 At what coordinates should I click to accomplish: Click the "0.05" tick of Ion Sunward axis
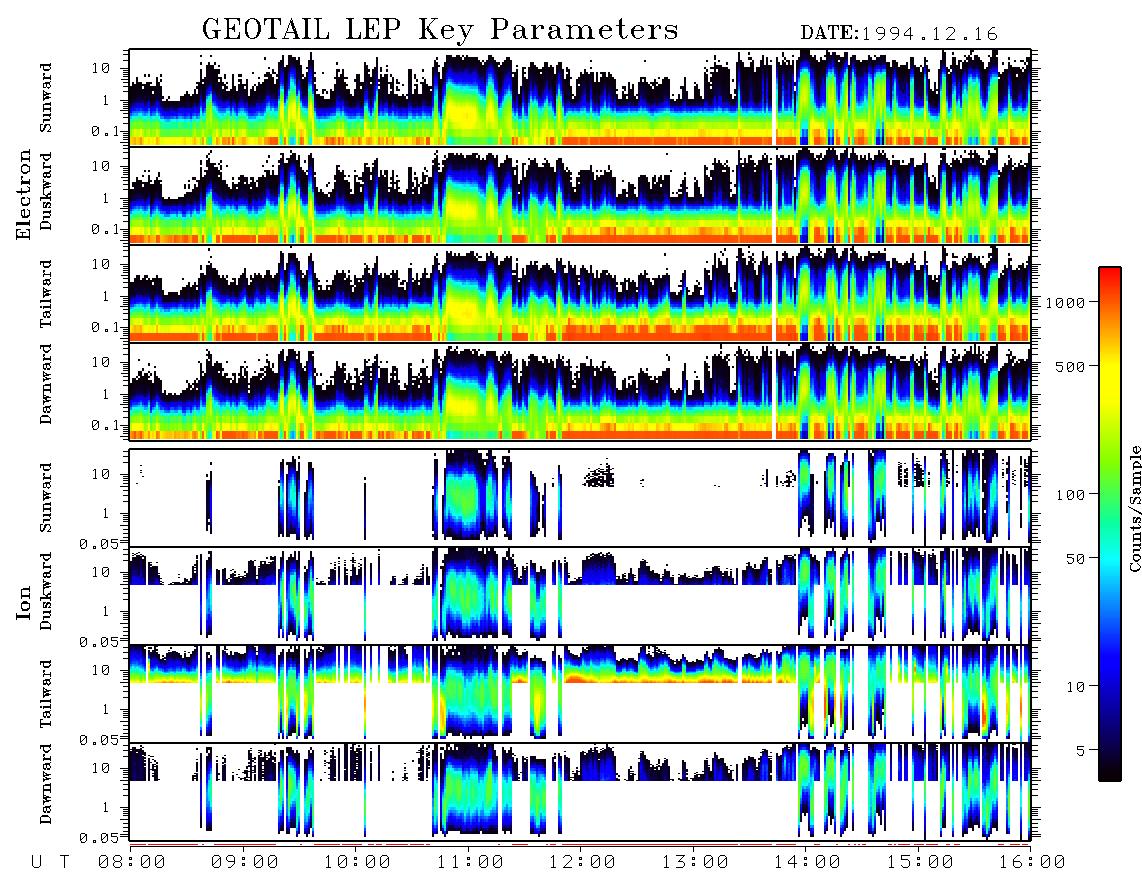tap(99, 543)
